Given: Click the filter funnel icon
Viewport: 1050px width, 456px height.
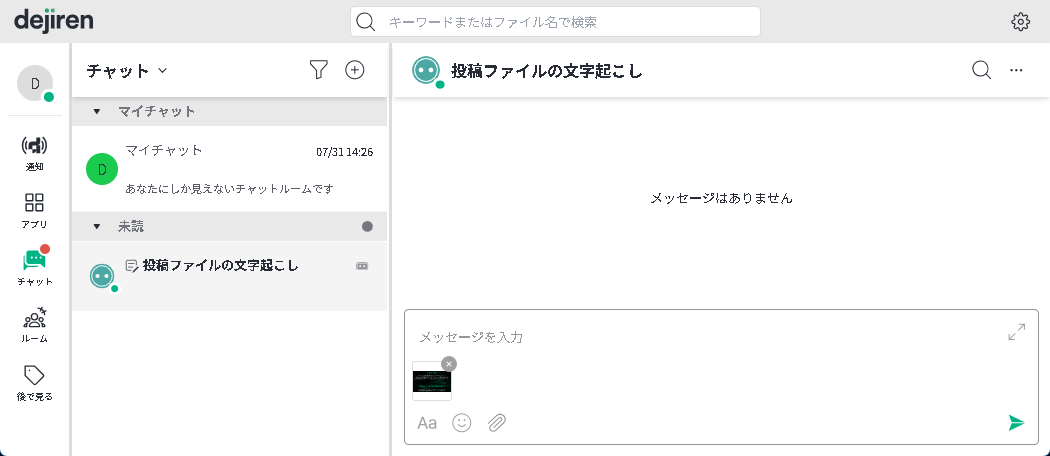Looking at the screenshot, I should click(x=318, y=69).
